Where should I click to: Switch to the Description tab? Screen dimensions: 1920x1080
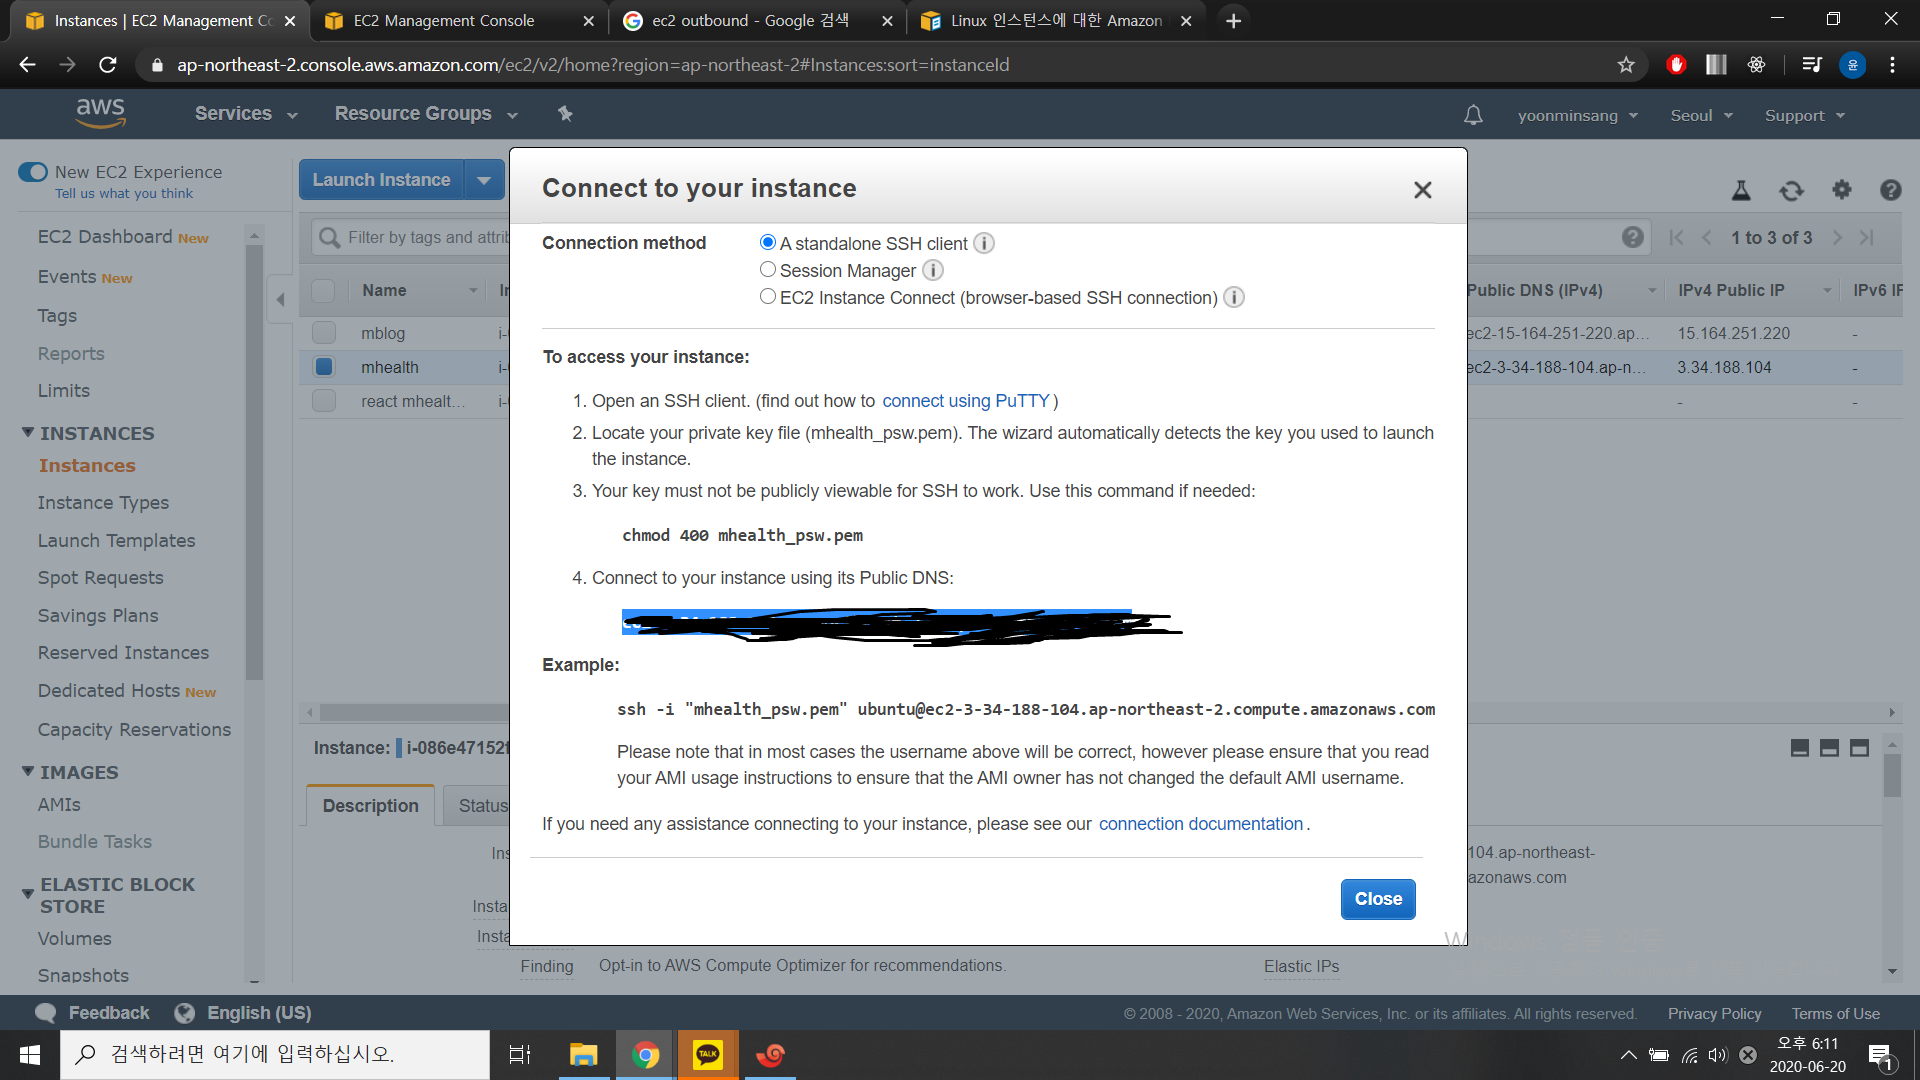[370, 806]
